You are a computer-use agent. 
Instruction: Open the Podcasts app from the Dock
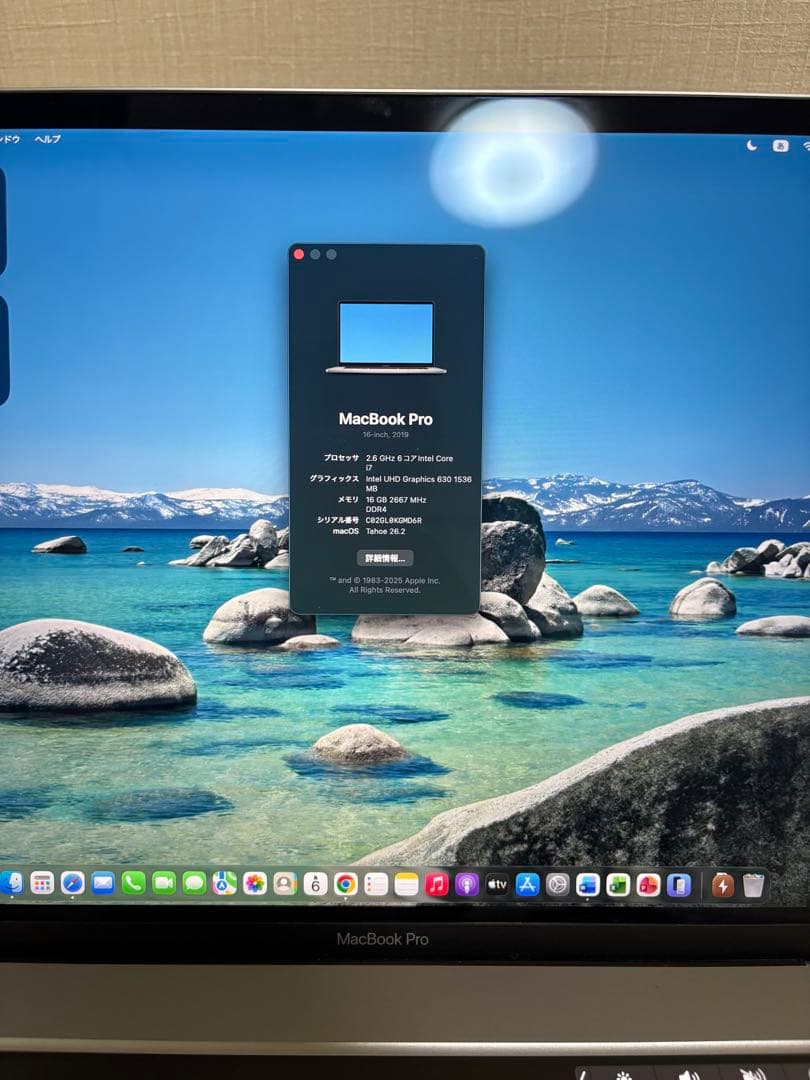(x=468, y=885)
